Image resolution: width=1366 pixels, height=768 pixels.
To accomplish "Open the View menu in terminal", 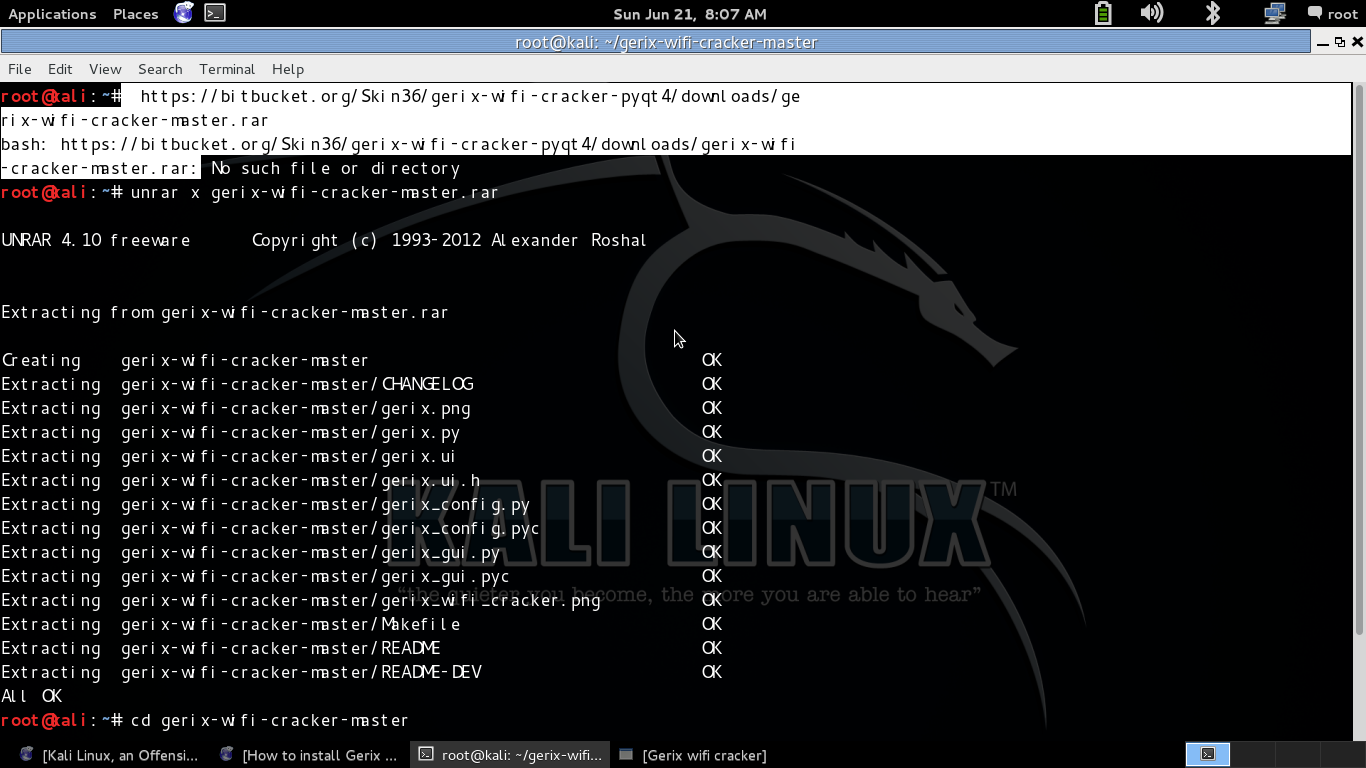I will (105, 69).
